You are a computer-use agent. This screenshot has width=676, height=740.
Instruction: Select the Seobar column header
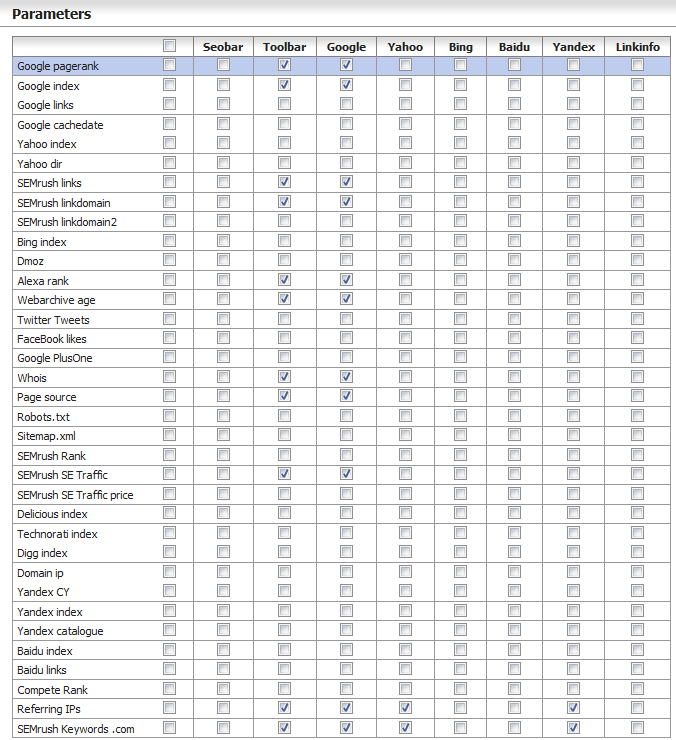click(223, 47)
